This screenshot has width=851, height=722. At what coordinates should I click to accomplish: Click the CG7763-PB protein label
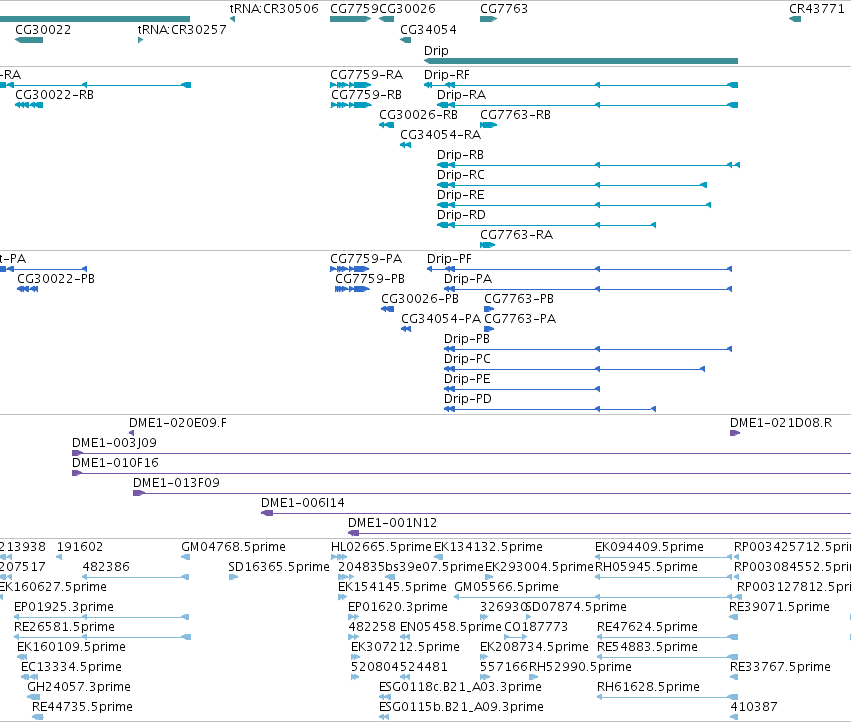click(x=519, y=299)
